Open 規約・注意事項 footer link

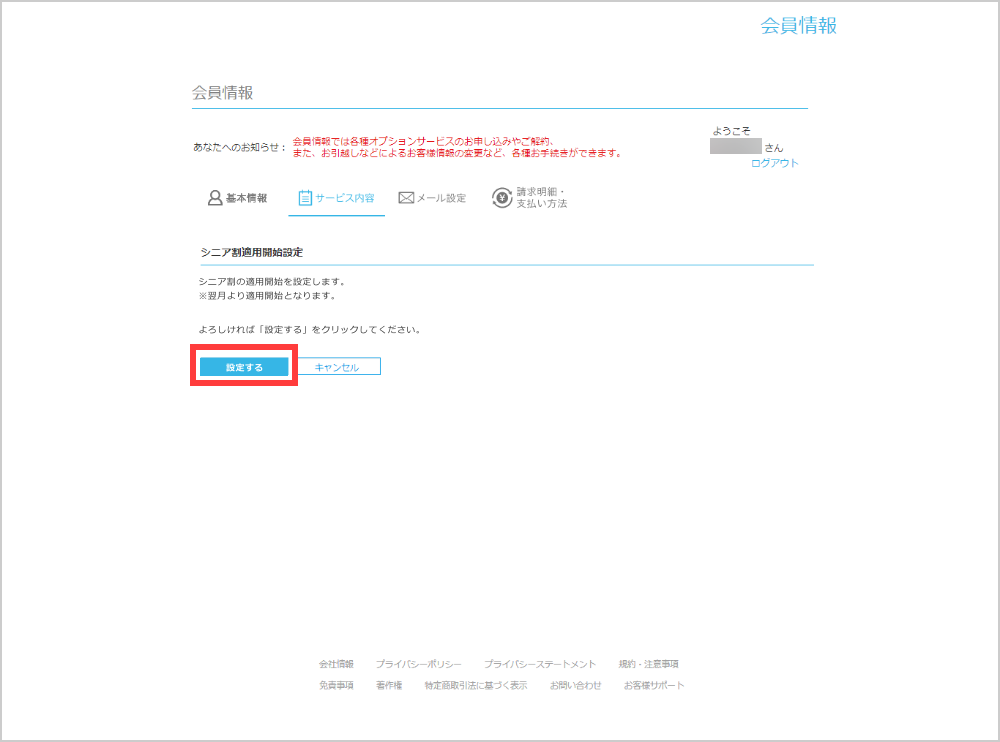648,664
